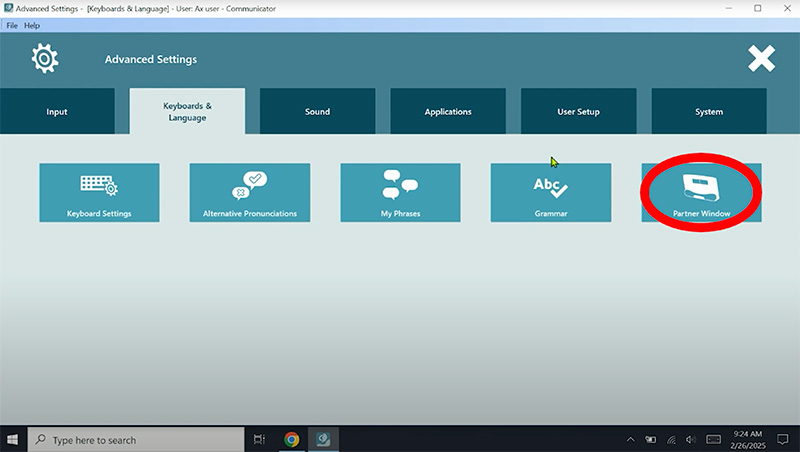Close Advanced Settings with white X
The image size is (800, 452).
(761, 59)
